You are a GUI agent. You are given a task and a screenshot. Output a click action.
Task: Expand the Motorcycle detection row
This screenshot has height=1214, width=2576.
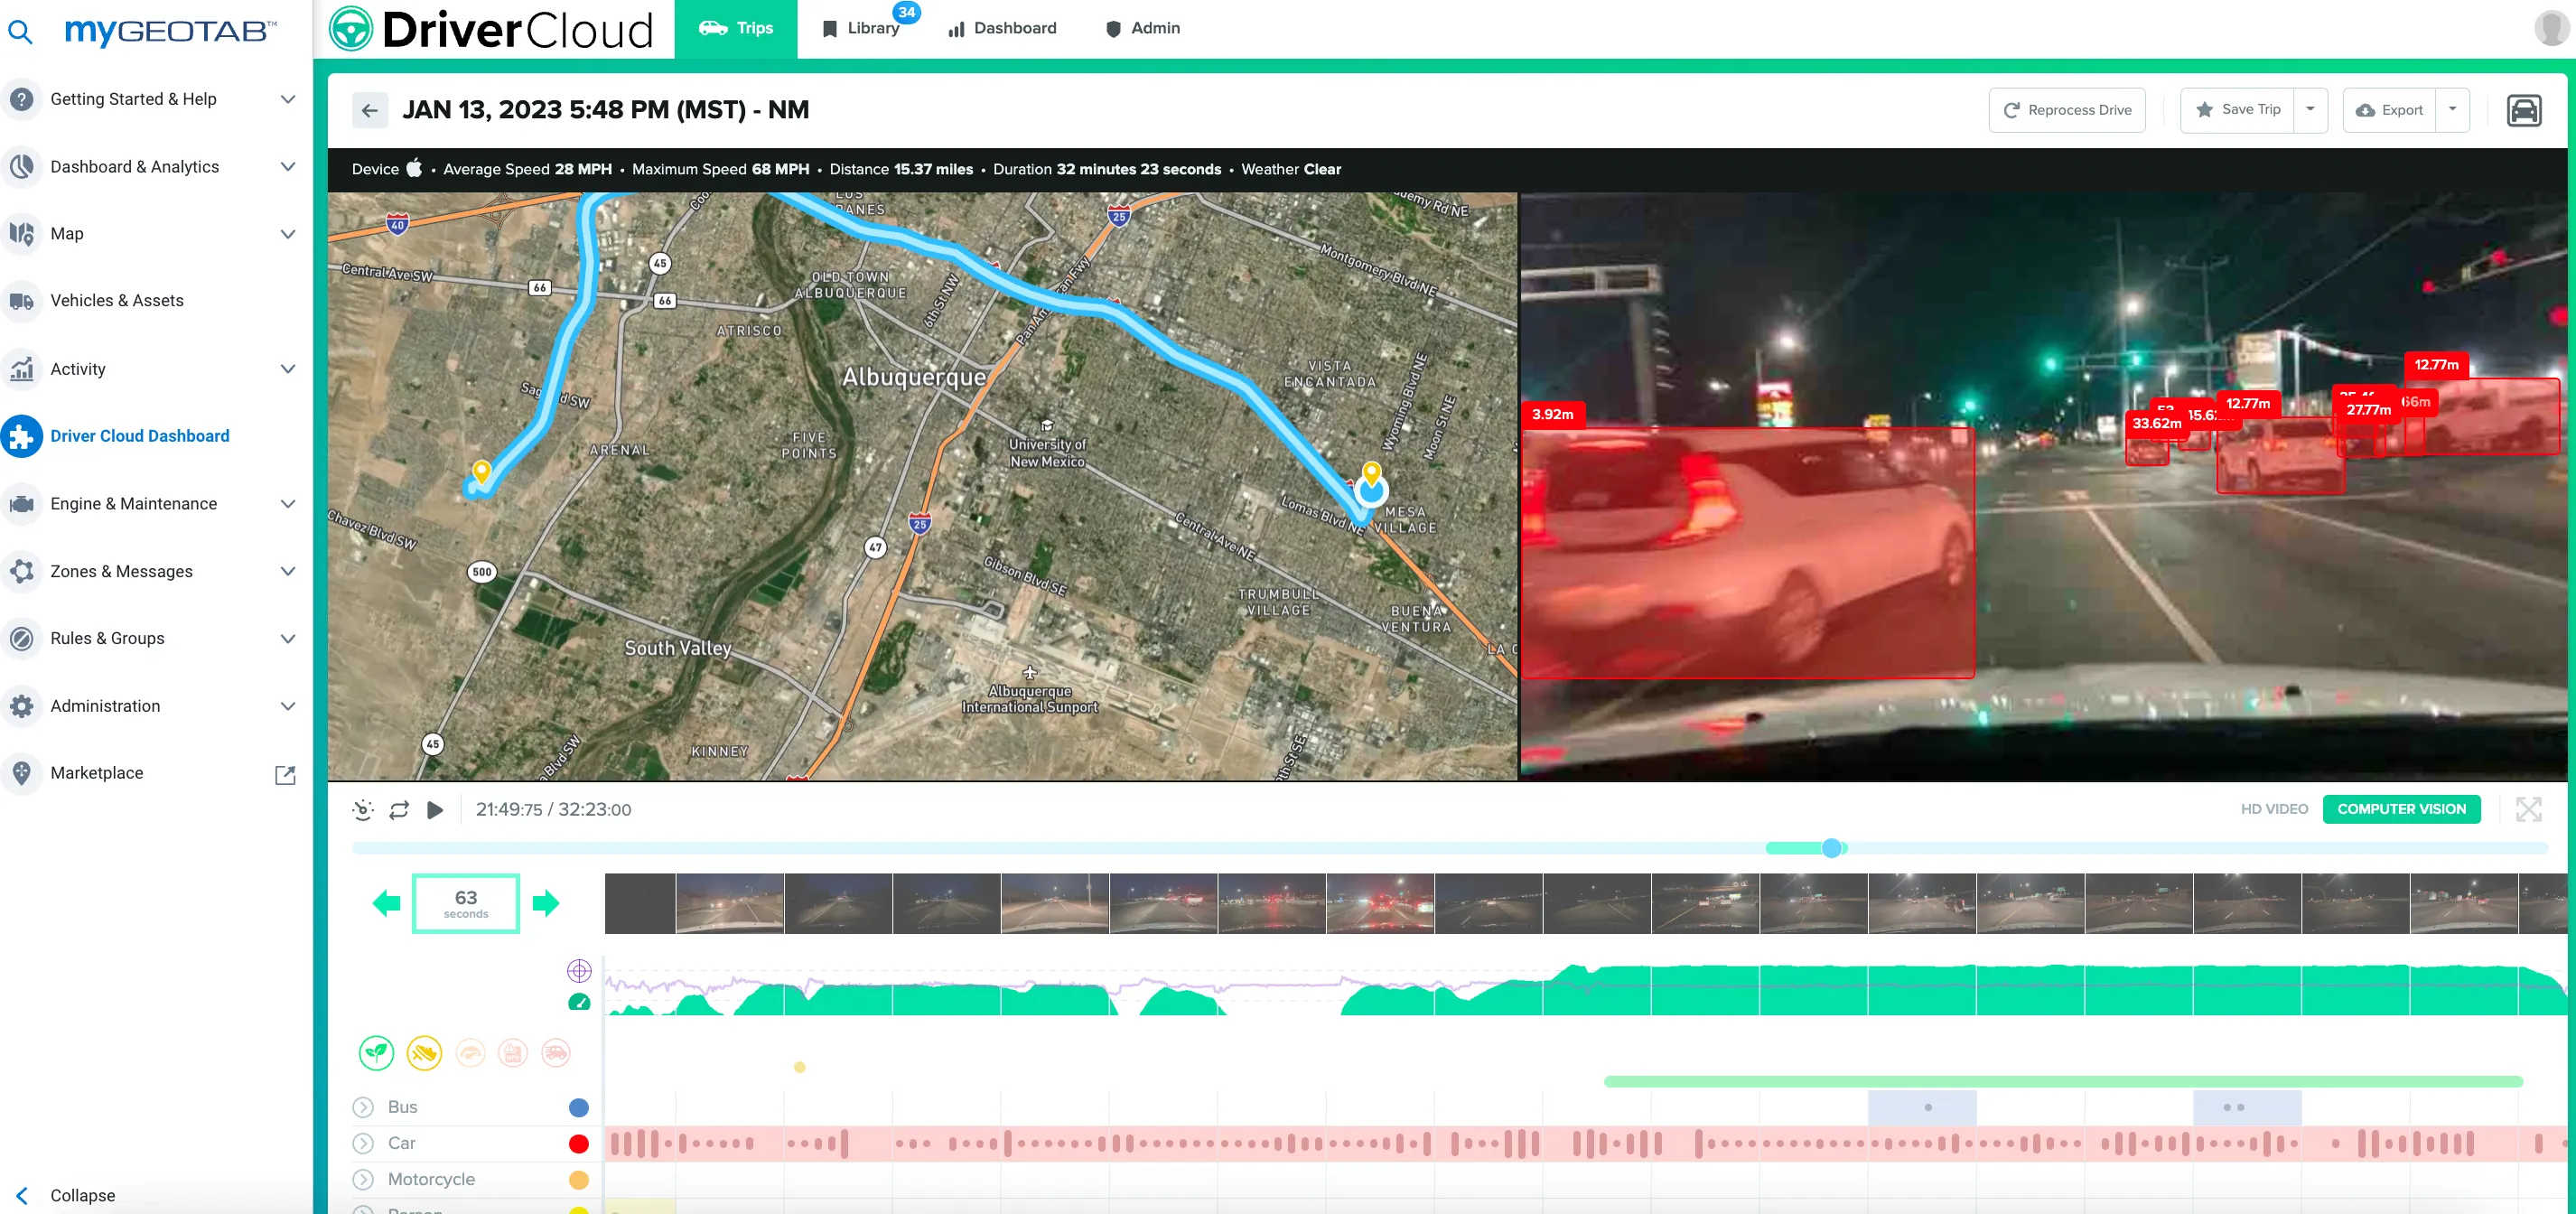pos(363,1179)
